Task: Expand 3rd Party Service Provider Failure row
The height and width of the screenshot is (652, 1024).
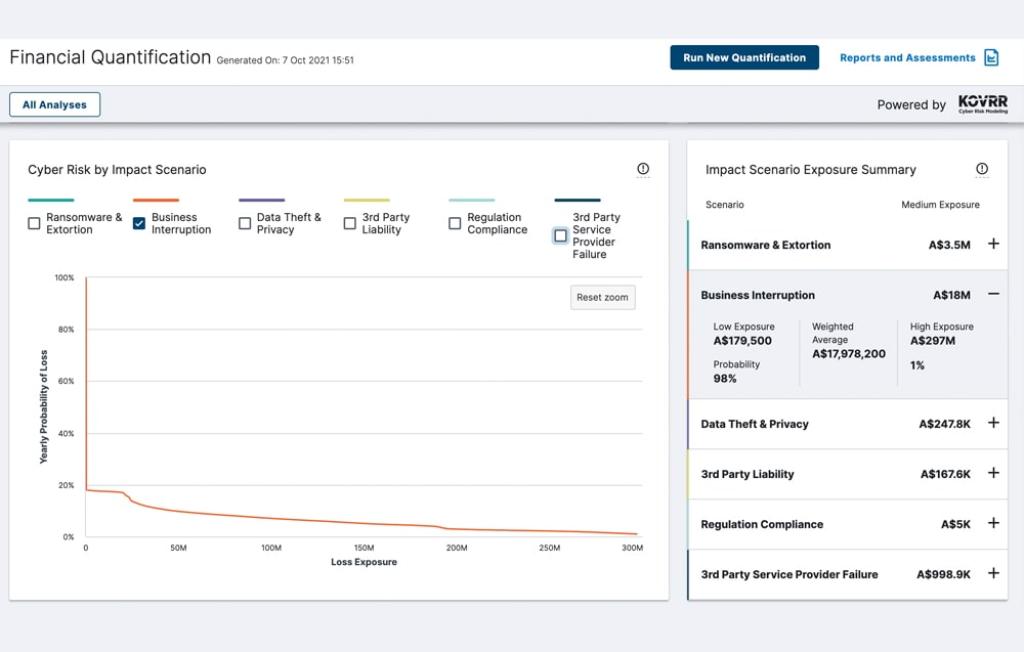Action: 993,574
